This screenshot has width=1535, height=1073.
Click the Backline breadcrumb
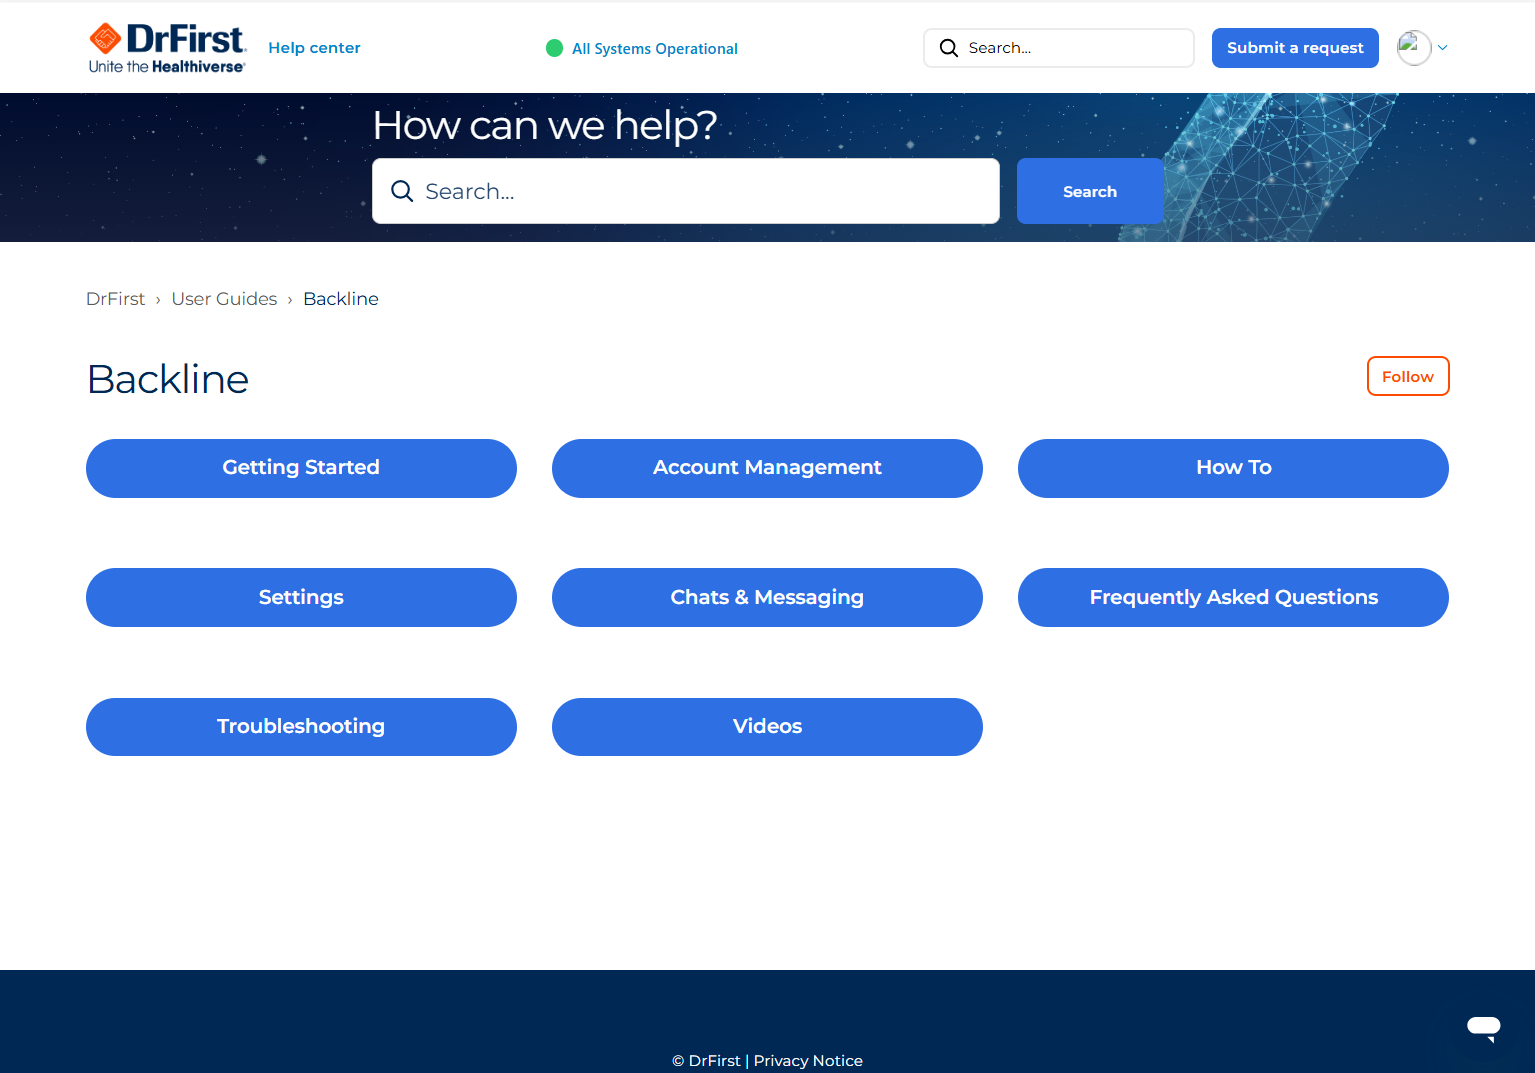click(x=341, y=299)
